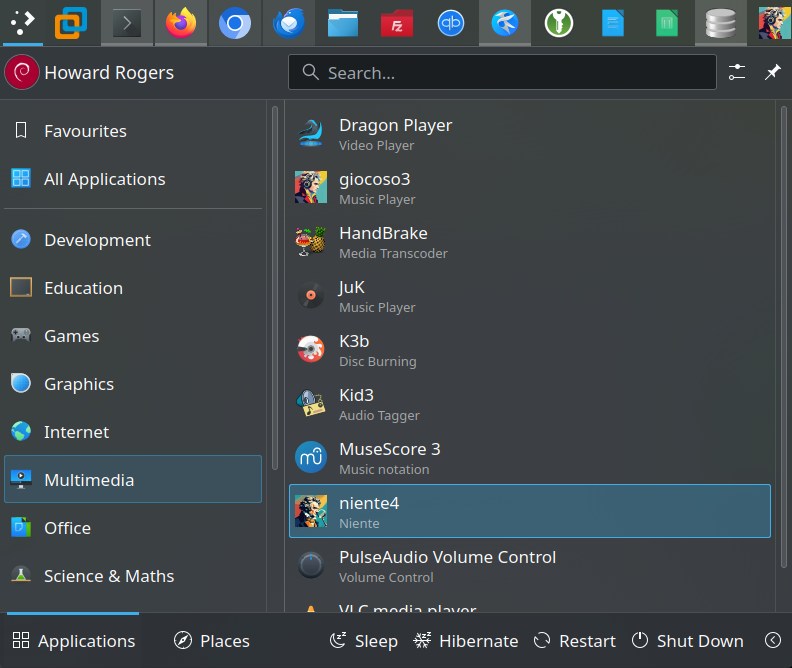
Task: Click the Thunderbird mail icon
Action: (289, 23)
